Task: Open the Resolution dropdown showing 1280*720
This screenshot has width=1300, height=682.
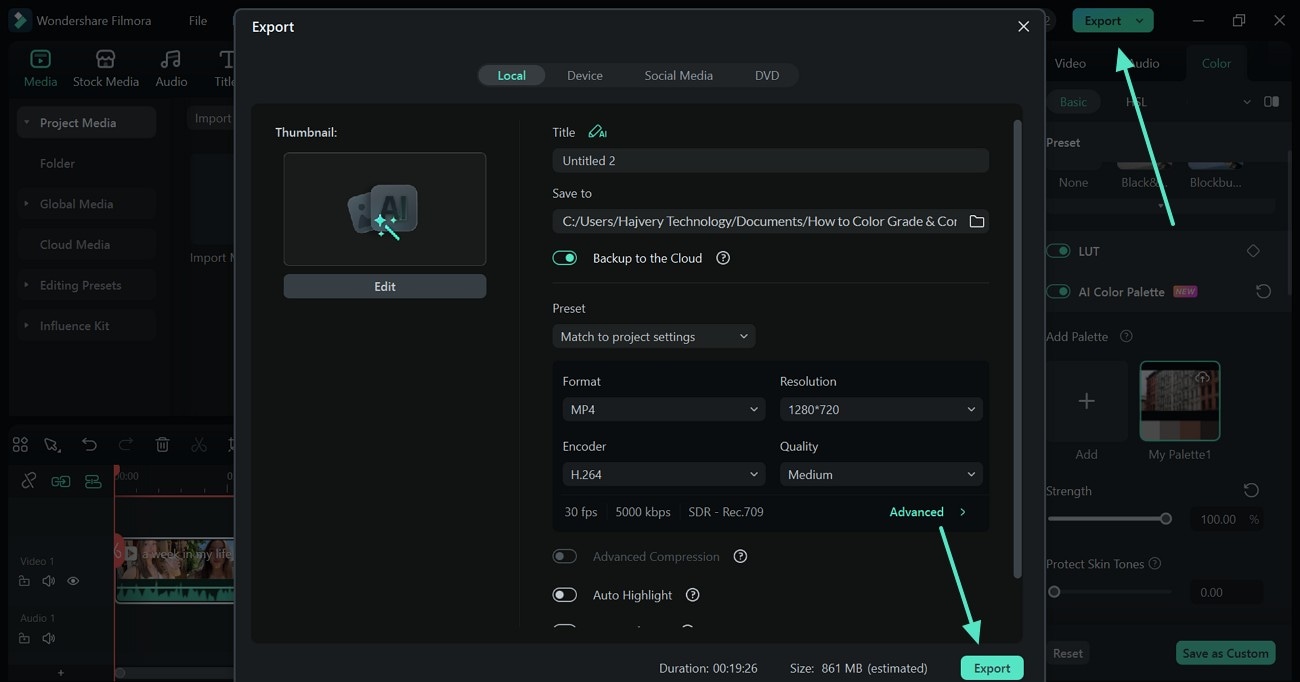Action: [880, 409]
